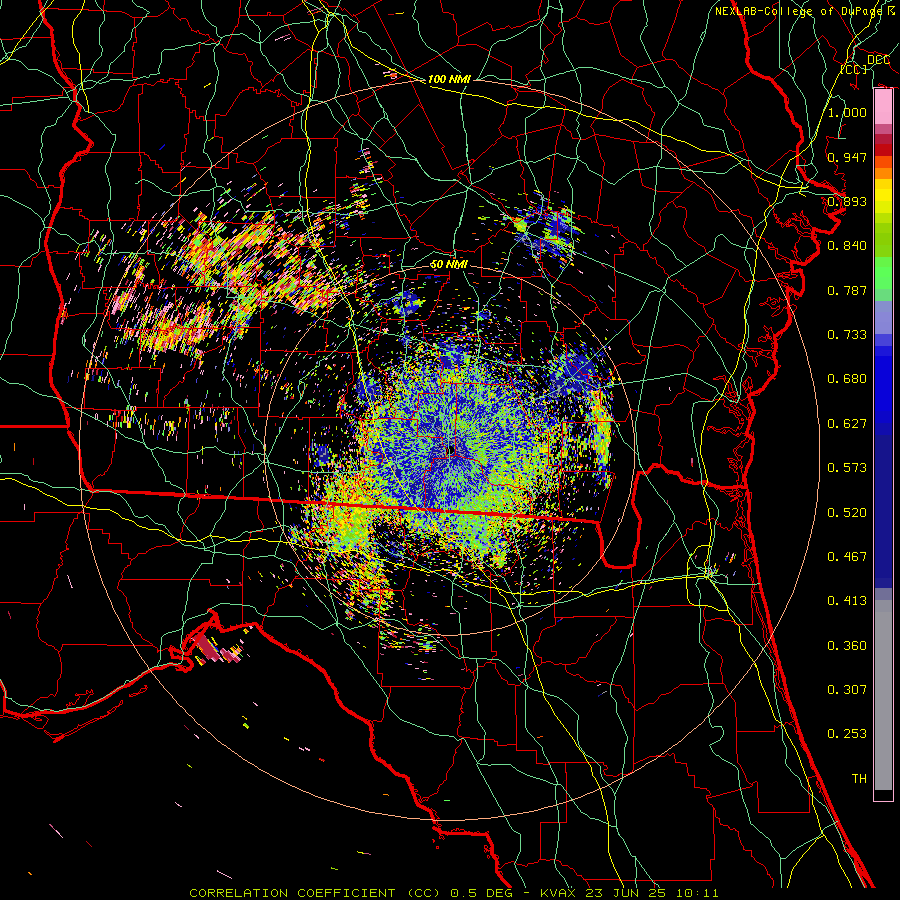Click the CORRELATION COEFFICIENT (CC) caption text
Screen dimensions: 900x900
coord(314,893)
